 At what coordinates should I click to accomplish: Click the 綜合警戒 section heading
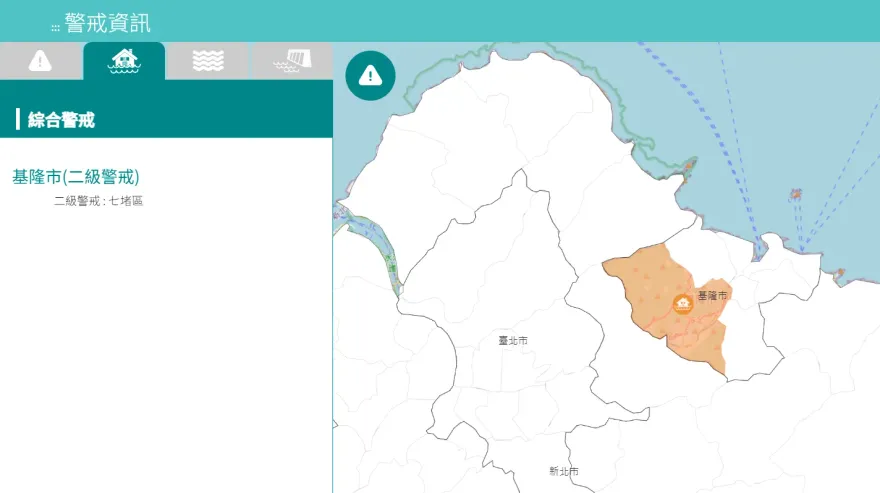62,120
